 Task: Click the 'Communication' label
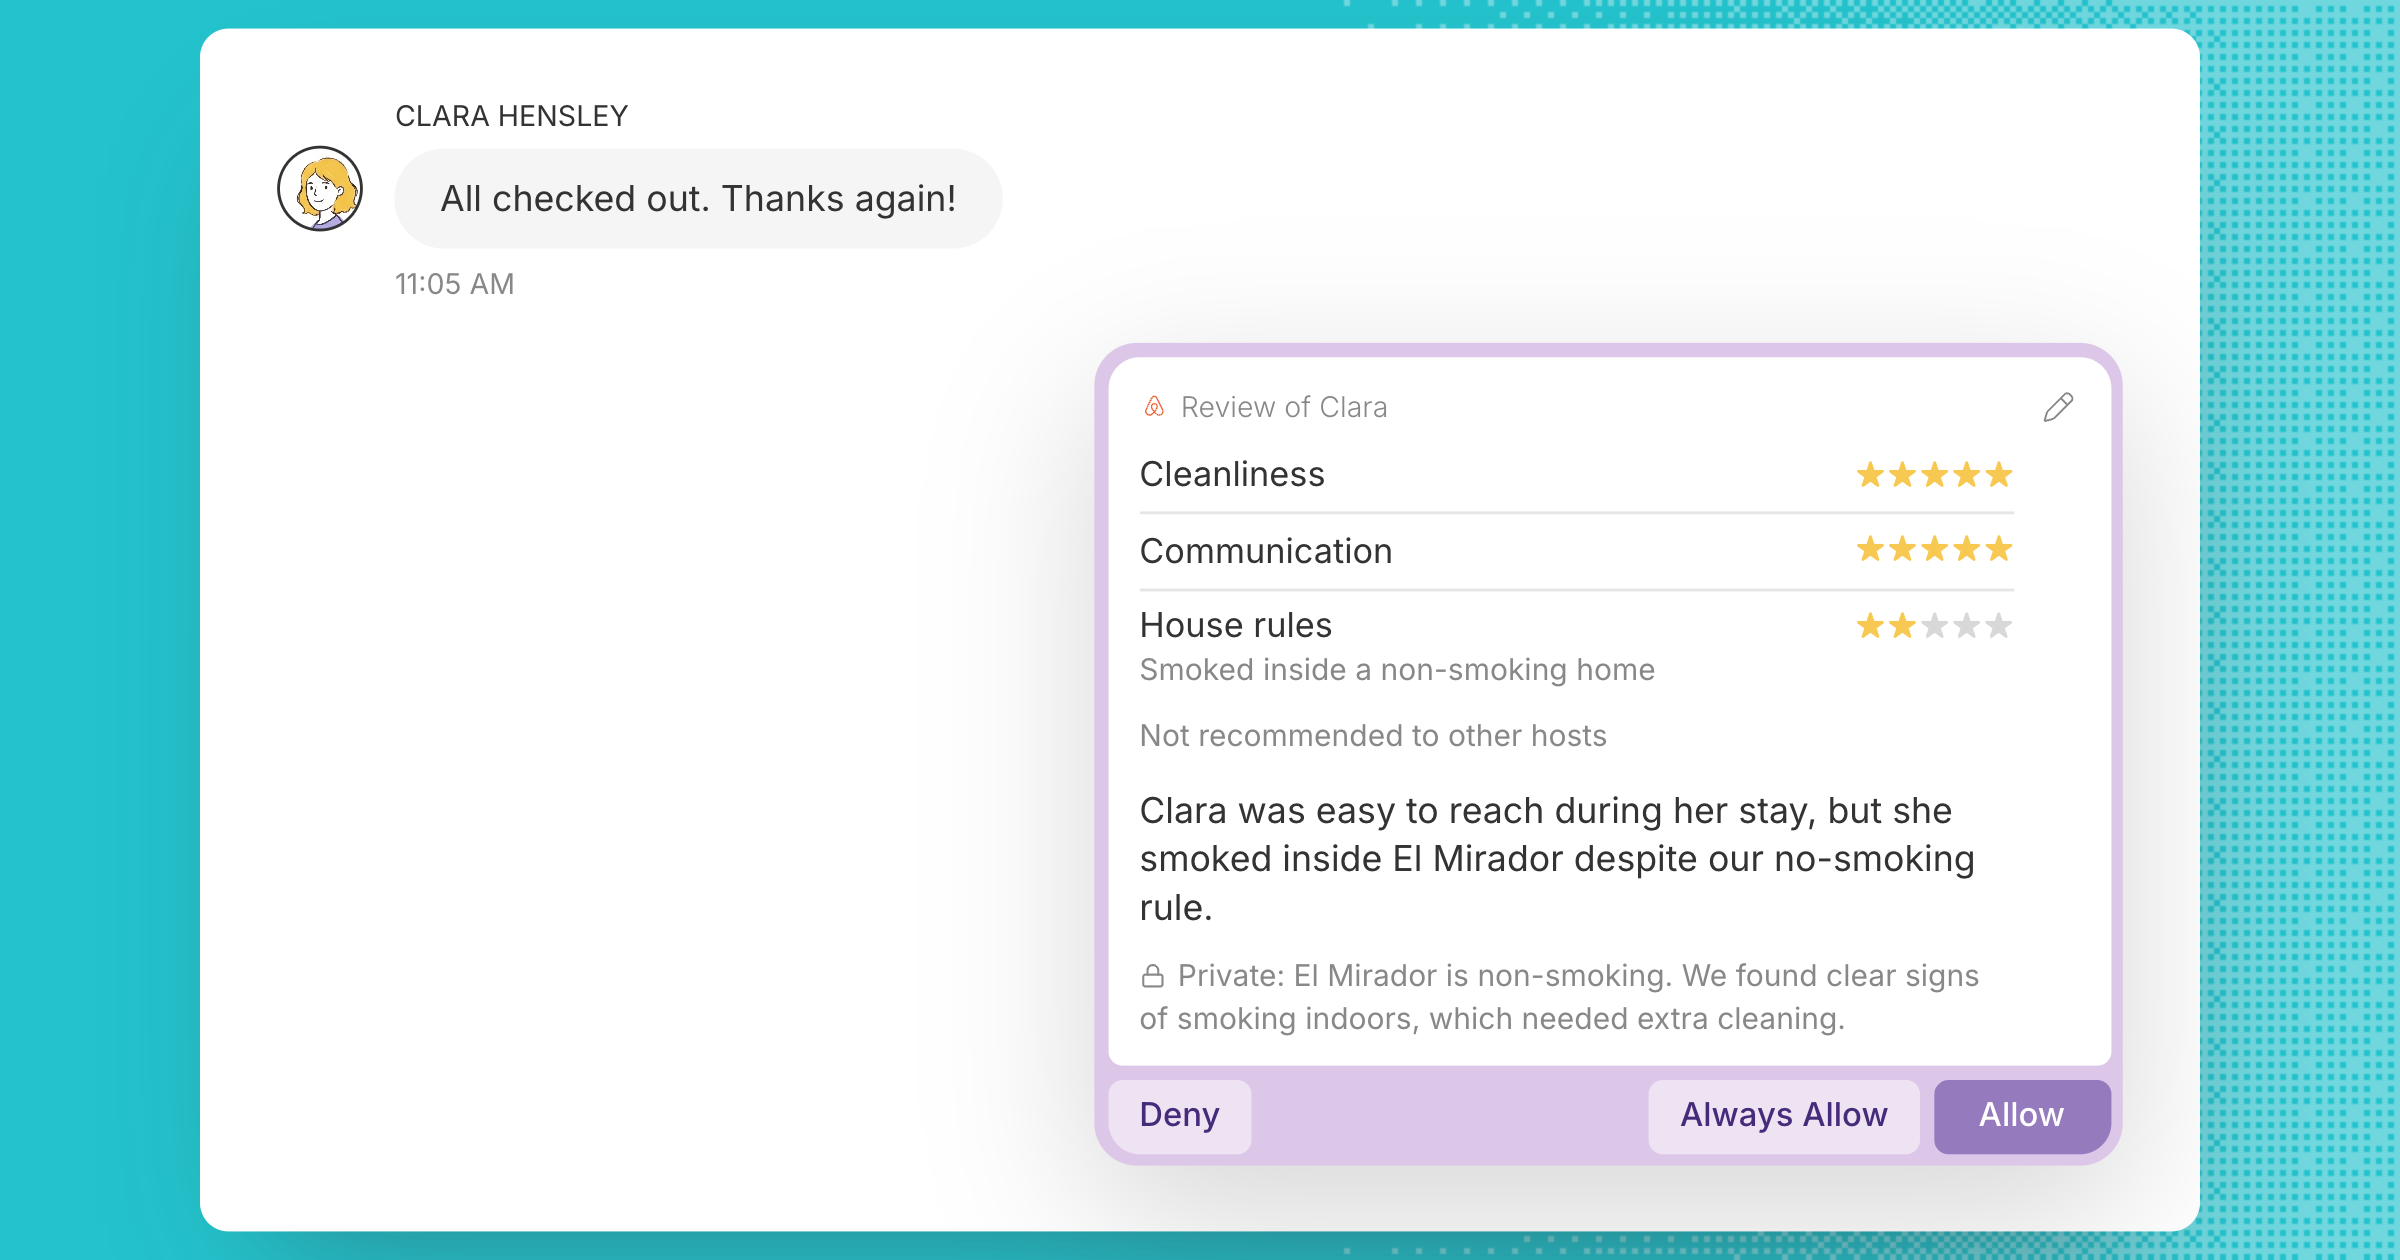pos(1266,551)
